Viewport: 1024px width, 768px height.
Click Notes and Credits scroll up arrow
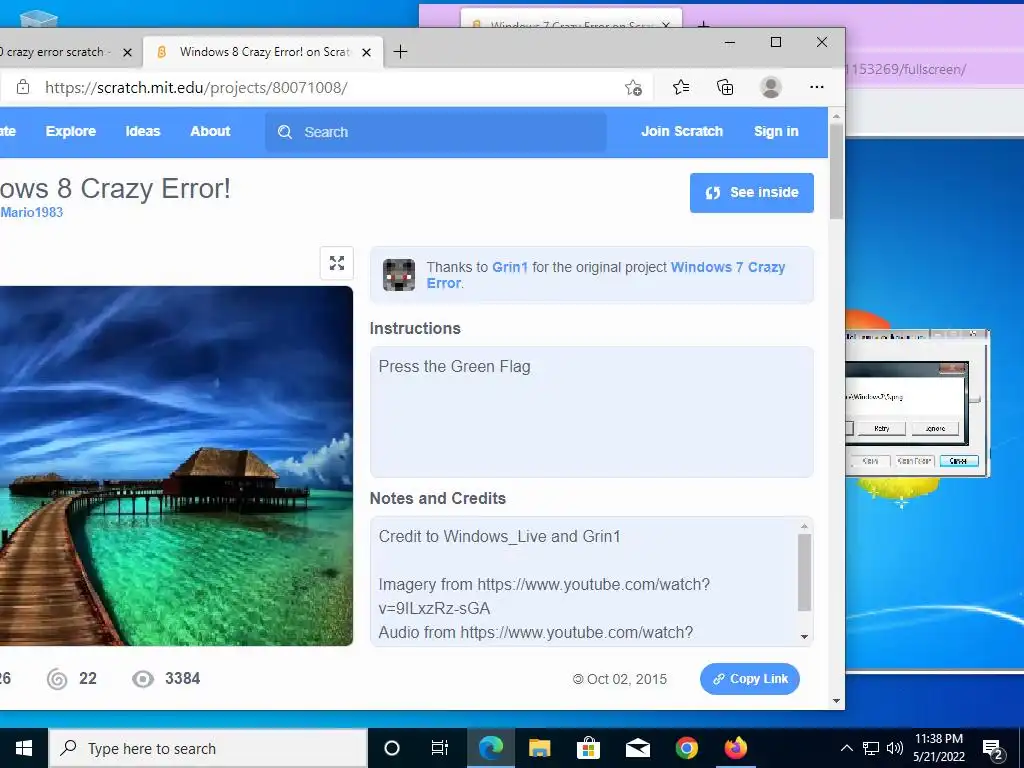click(805, 526)
